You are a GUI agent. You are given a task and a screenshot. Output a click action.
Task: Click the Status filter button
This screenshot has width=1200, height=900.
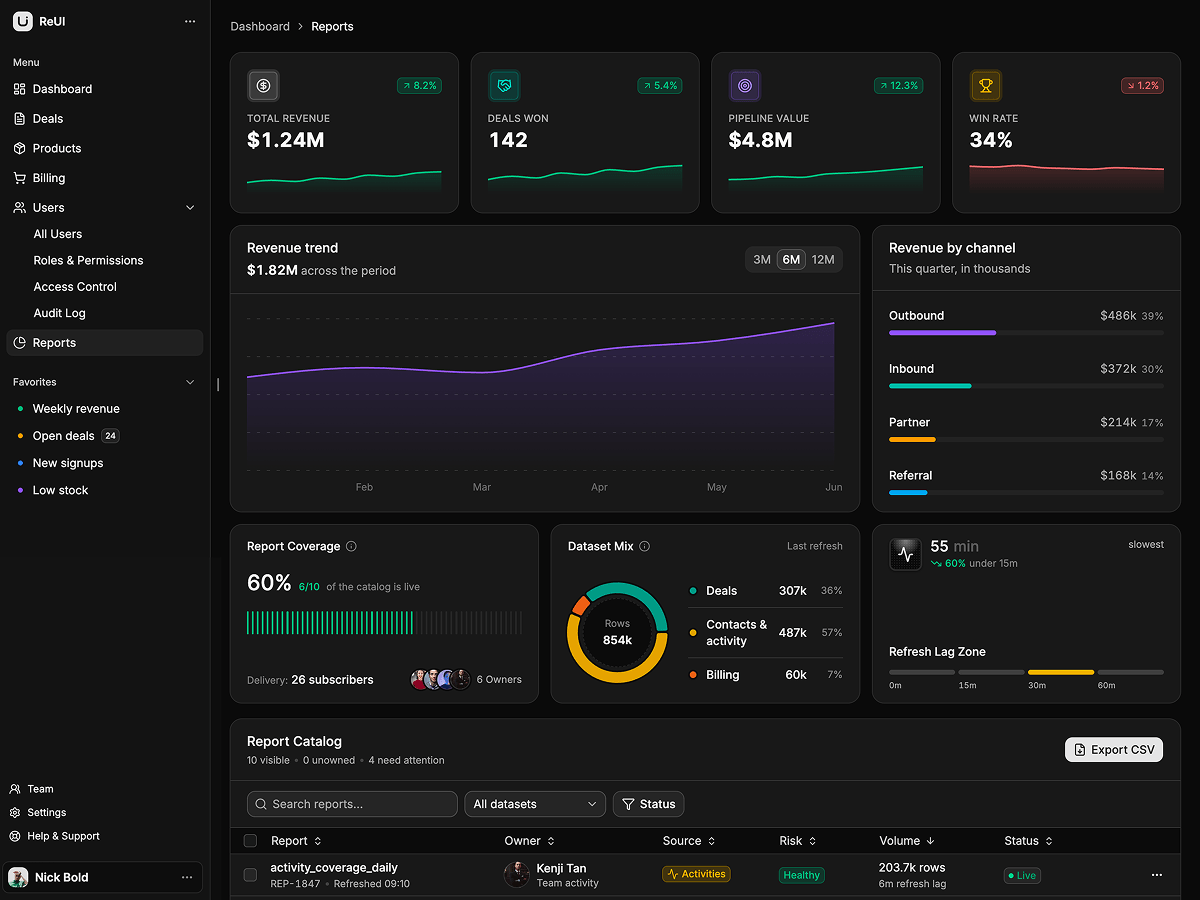(648, 804)
